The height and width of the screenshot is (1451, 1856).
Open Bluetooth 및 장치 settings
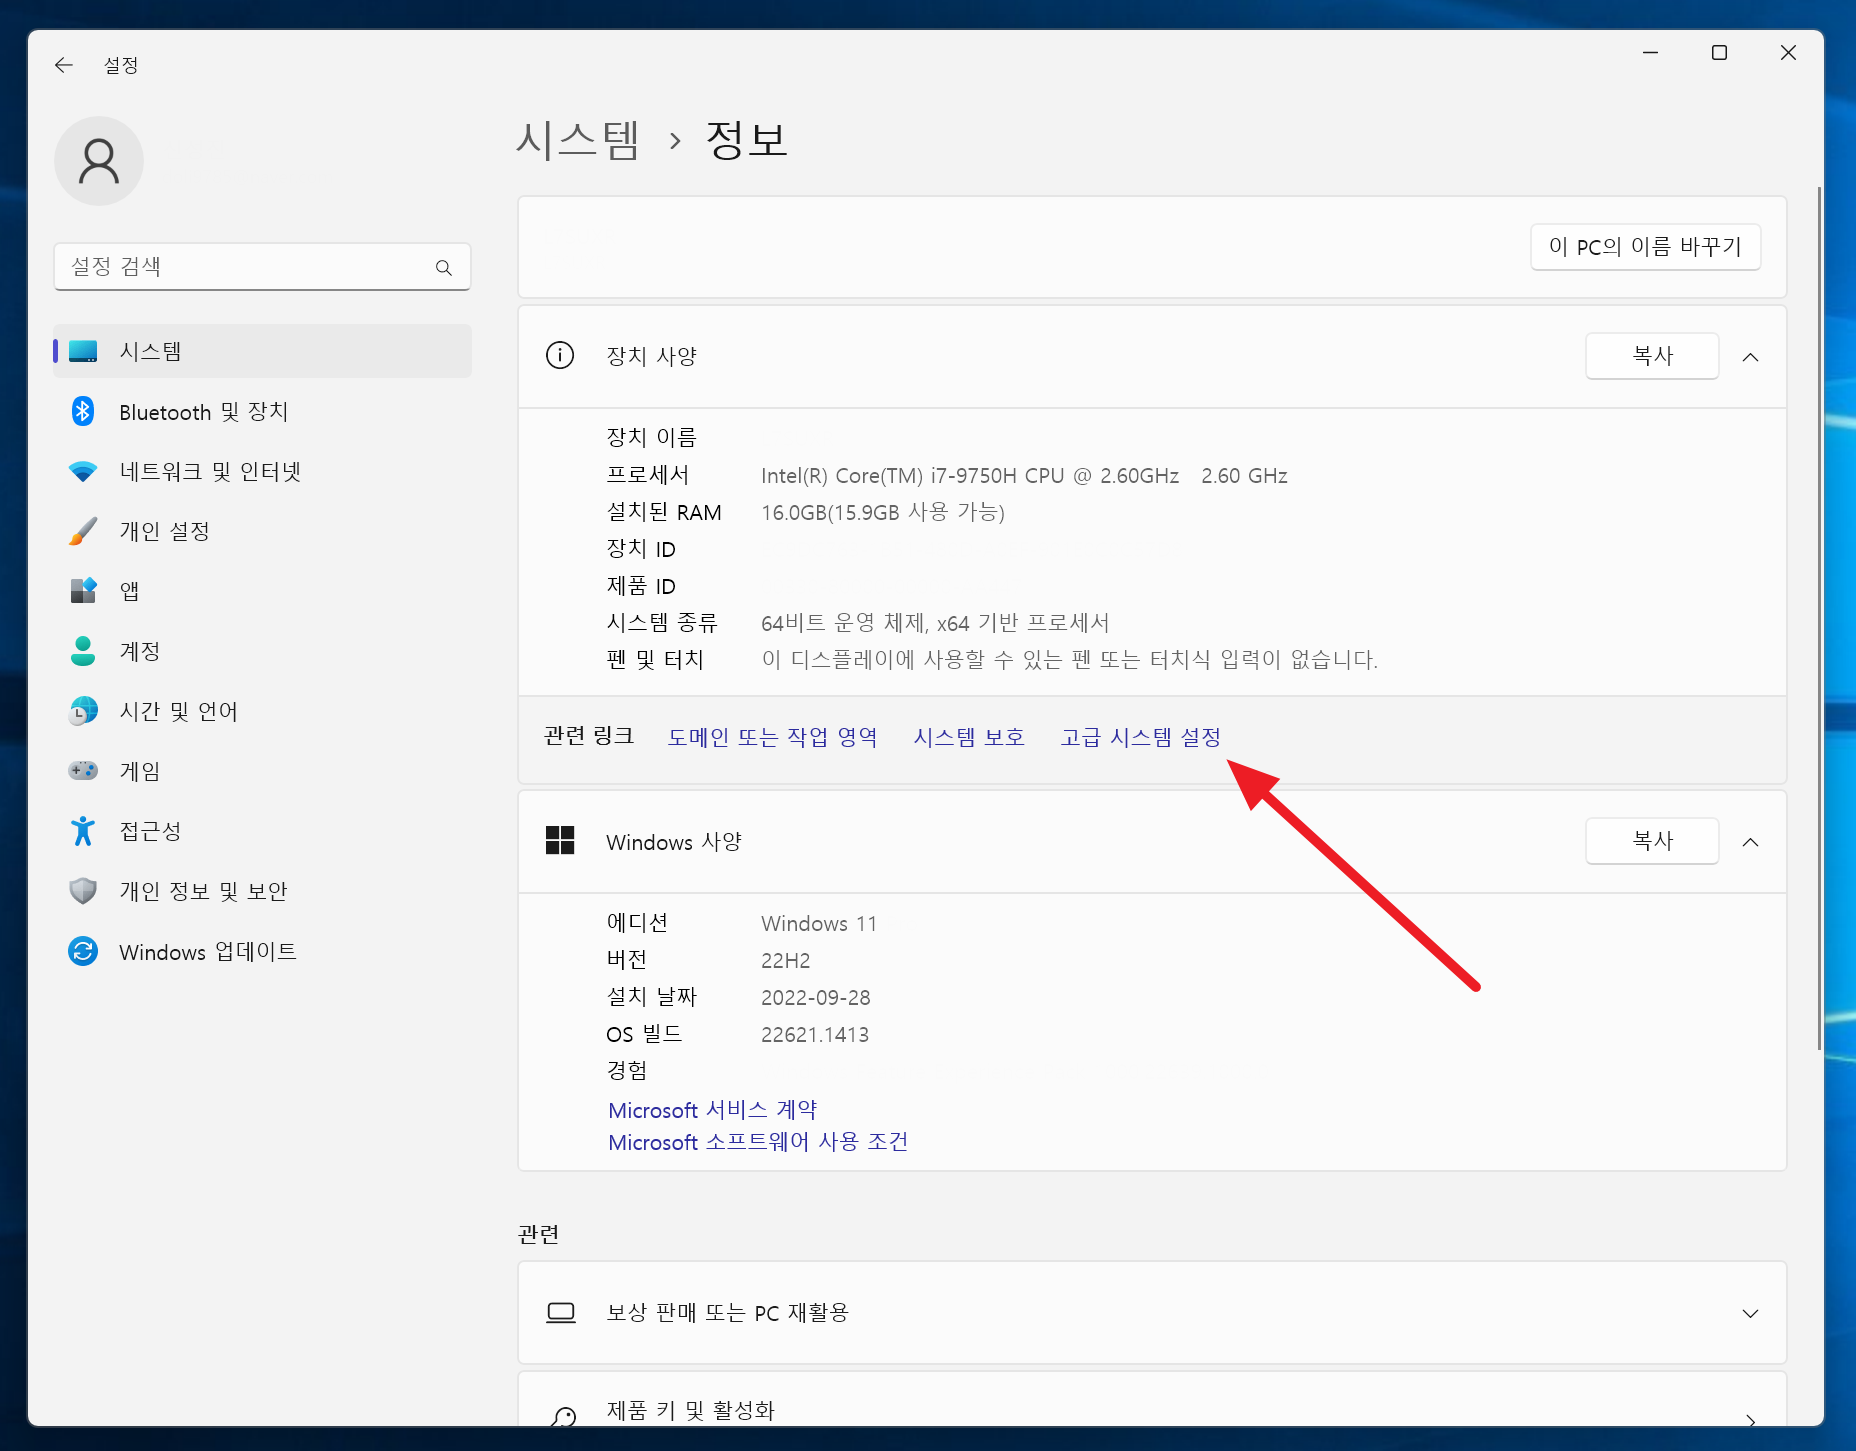[262, 411]
